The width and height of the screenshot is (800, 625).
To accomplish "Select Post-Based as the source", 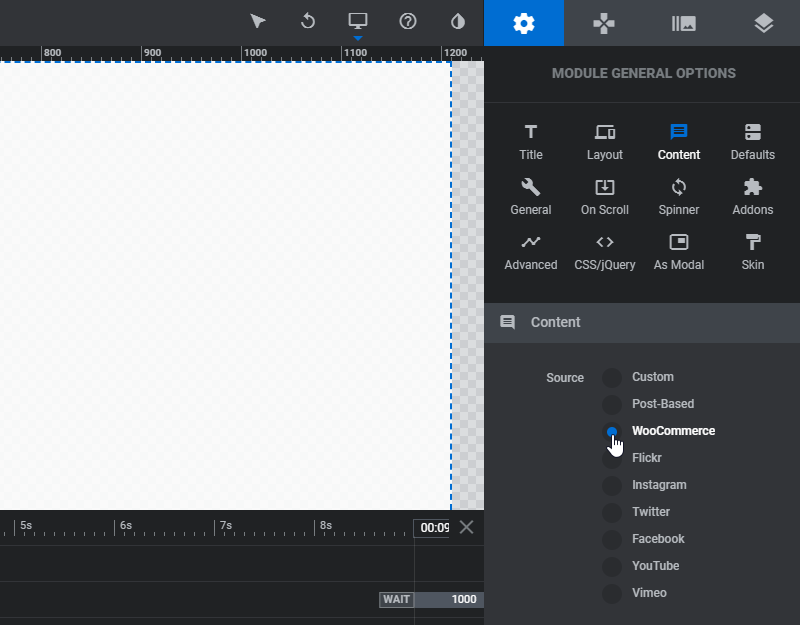I will point(612,405).
